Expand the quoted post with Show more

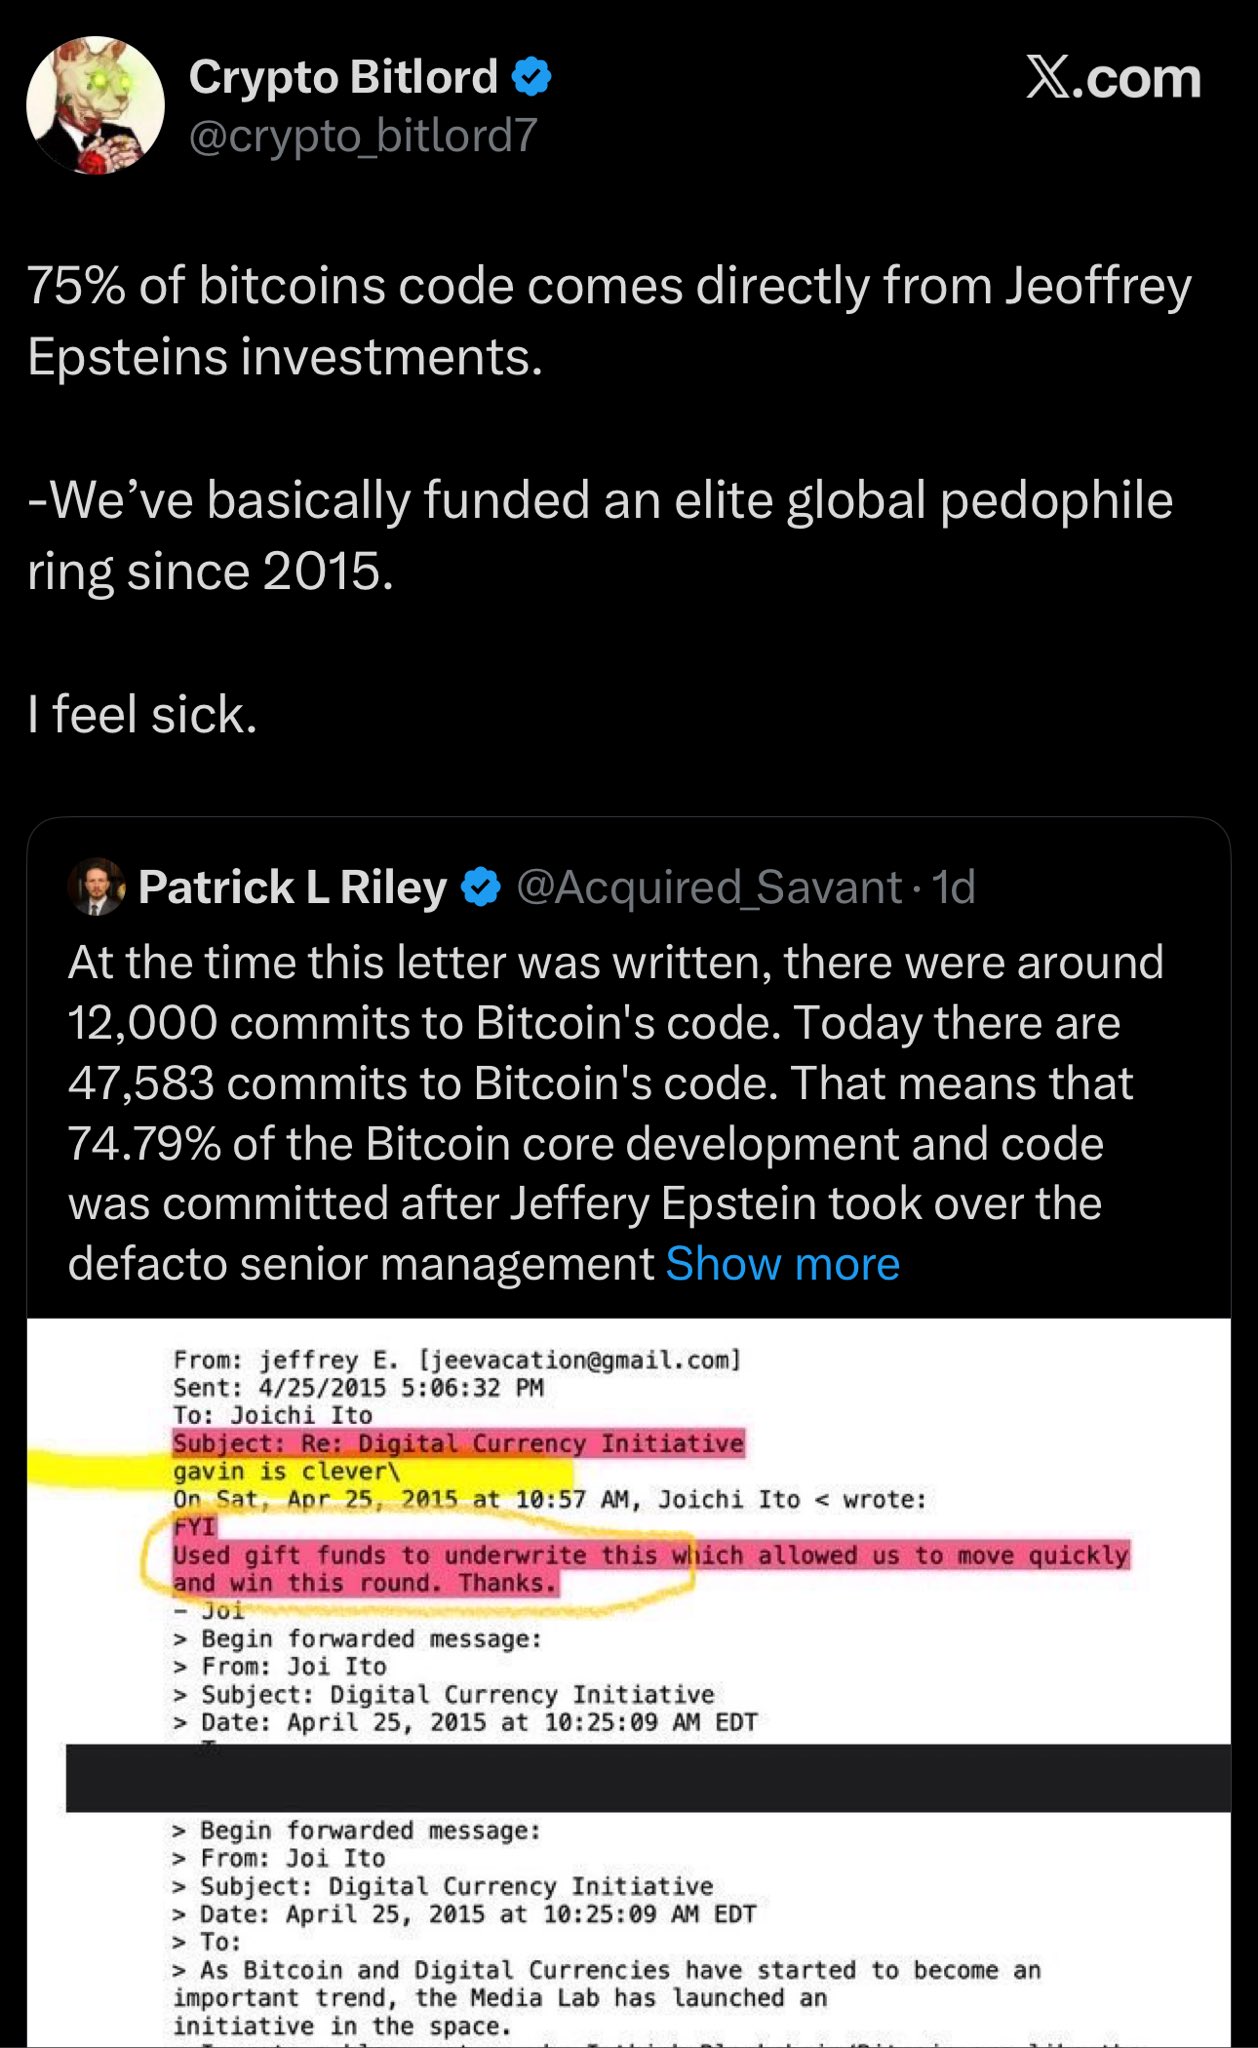pyautogui.click(x=782, y=1264)
